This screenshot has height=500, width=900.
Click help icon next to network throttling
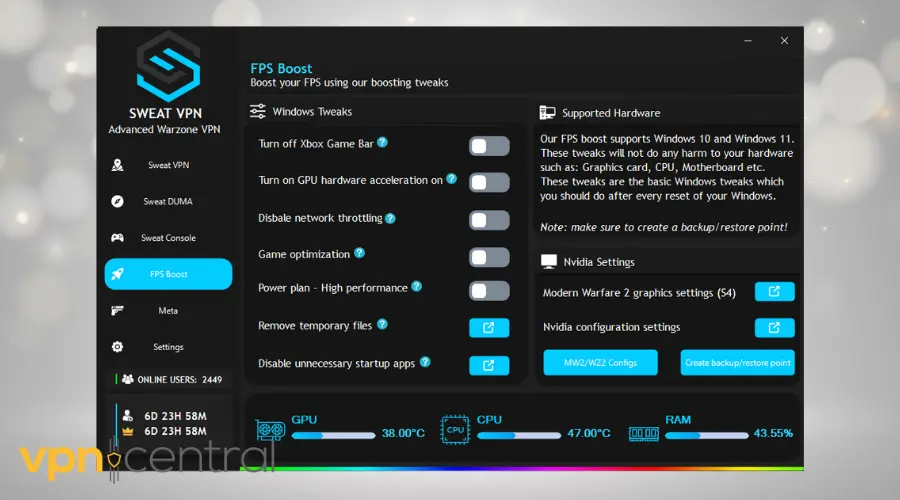click(x=390, y=218)
